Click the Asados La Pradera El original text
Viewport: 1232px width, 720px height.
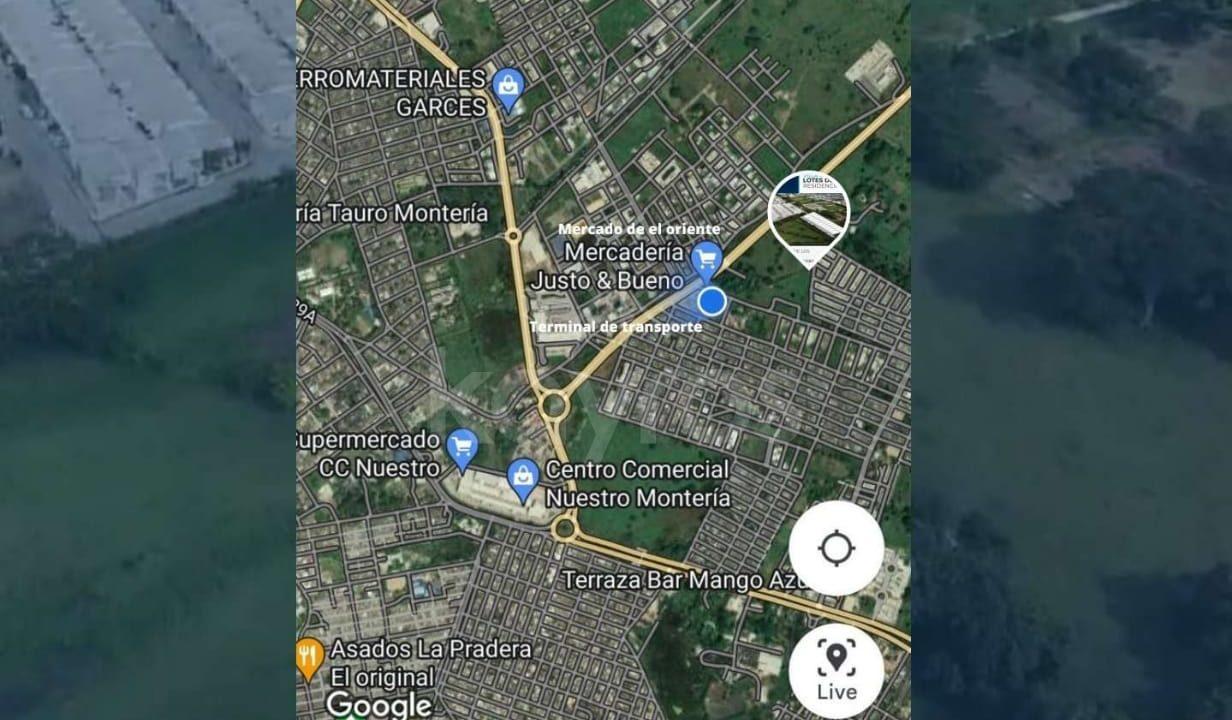tap(431, 662)
